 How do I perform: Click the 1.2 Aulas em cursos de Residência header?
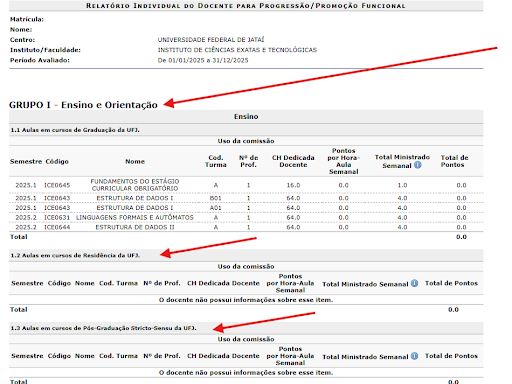246,255
